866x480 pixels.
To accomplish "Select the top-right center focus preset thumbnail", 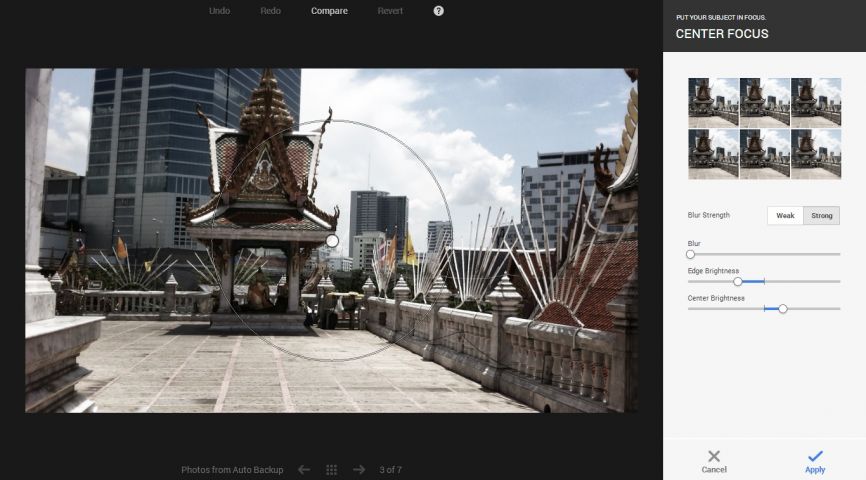I will (816, 102).
